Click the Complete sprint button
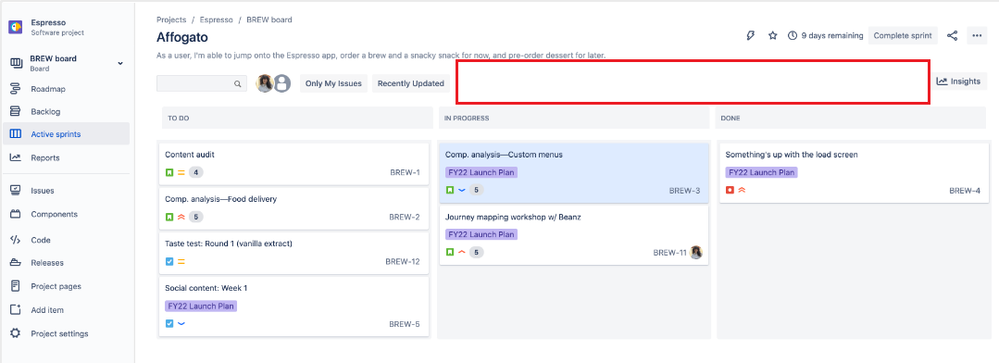999x363 pixels. pos(903,36)
